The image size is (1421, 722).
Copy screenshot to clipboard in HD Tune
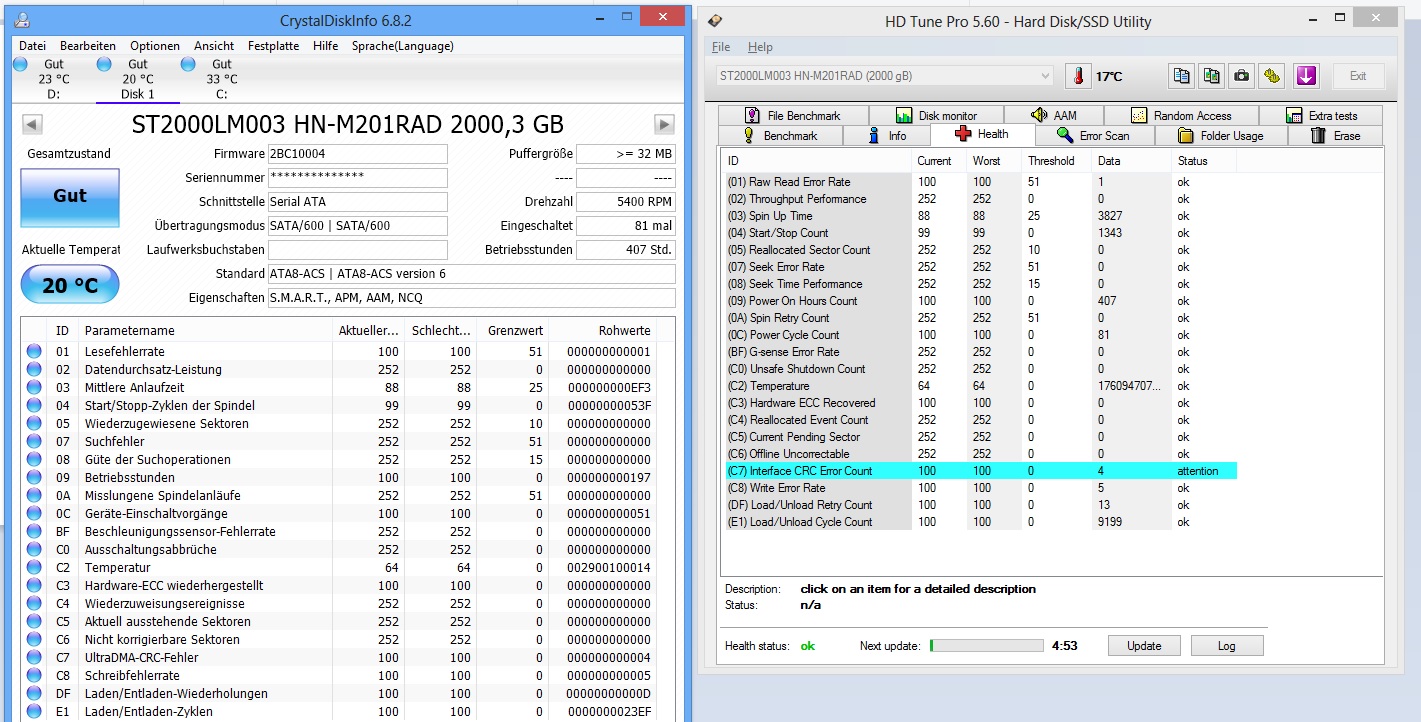tap(1211, 76)
